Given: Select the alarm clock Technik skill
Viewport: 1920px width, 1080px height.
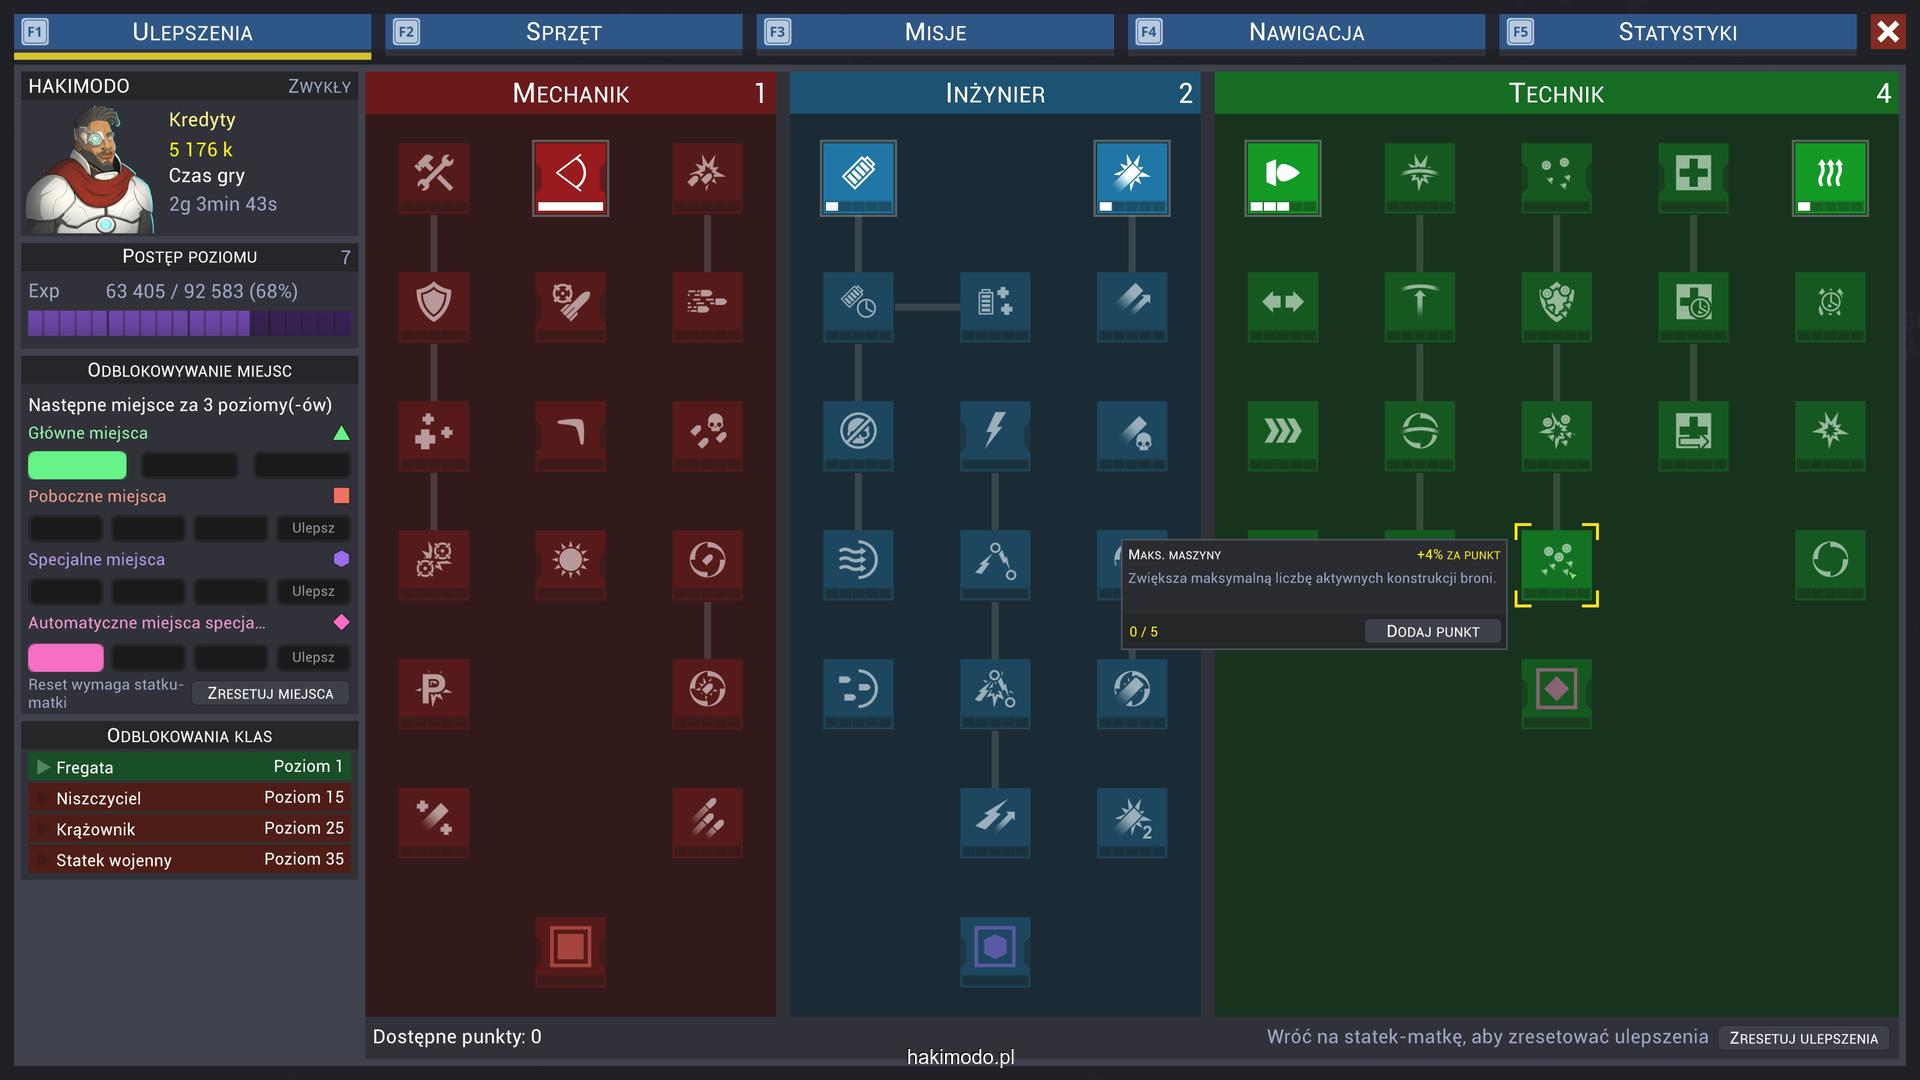Looking at the screenshot, I should tap(1829, 303).
